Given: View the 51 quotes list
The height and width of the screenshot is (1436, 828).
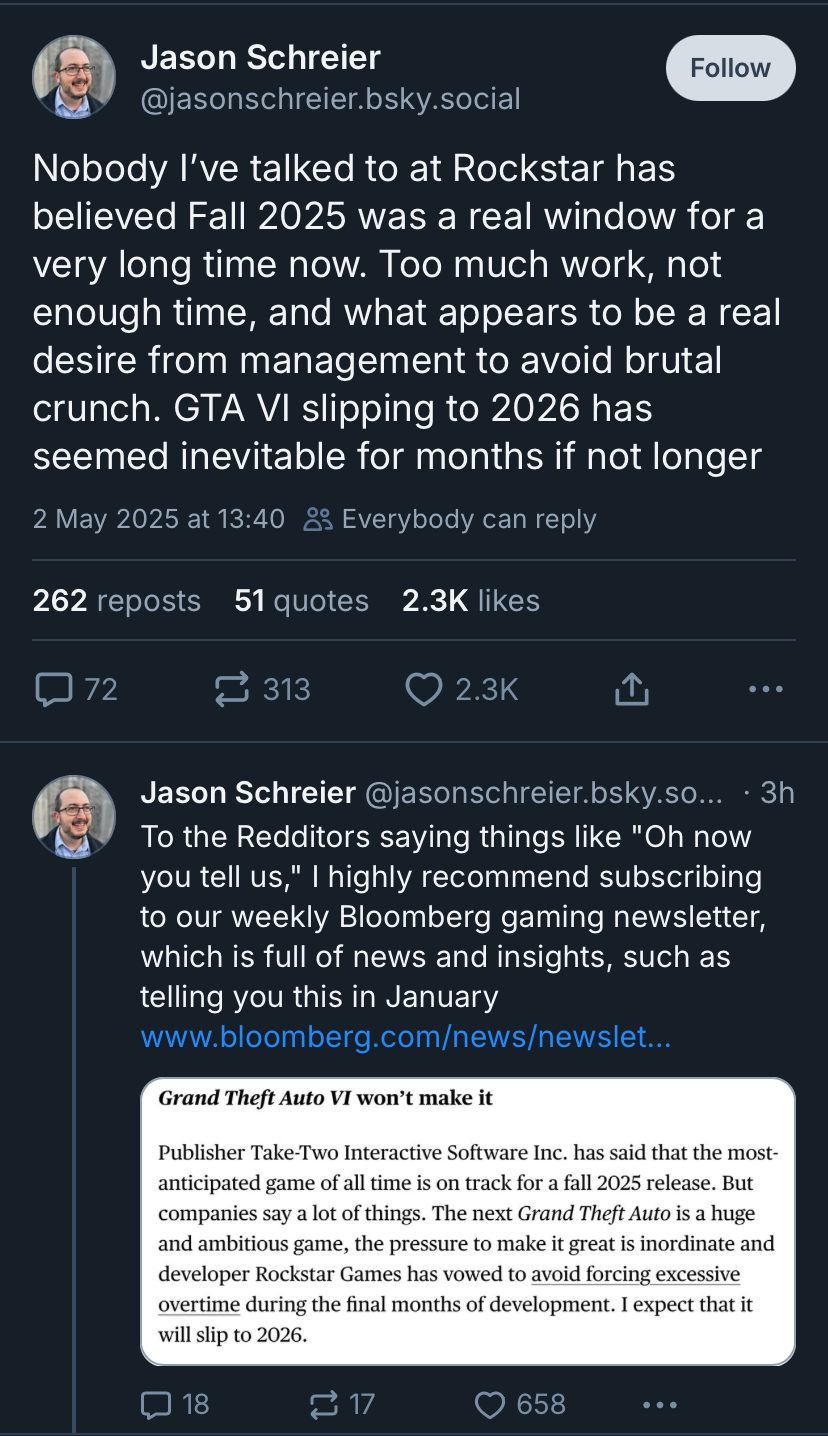Looking at the screenshot, I should (x=301, y=601).
